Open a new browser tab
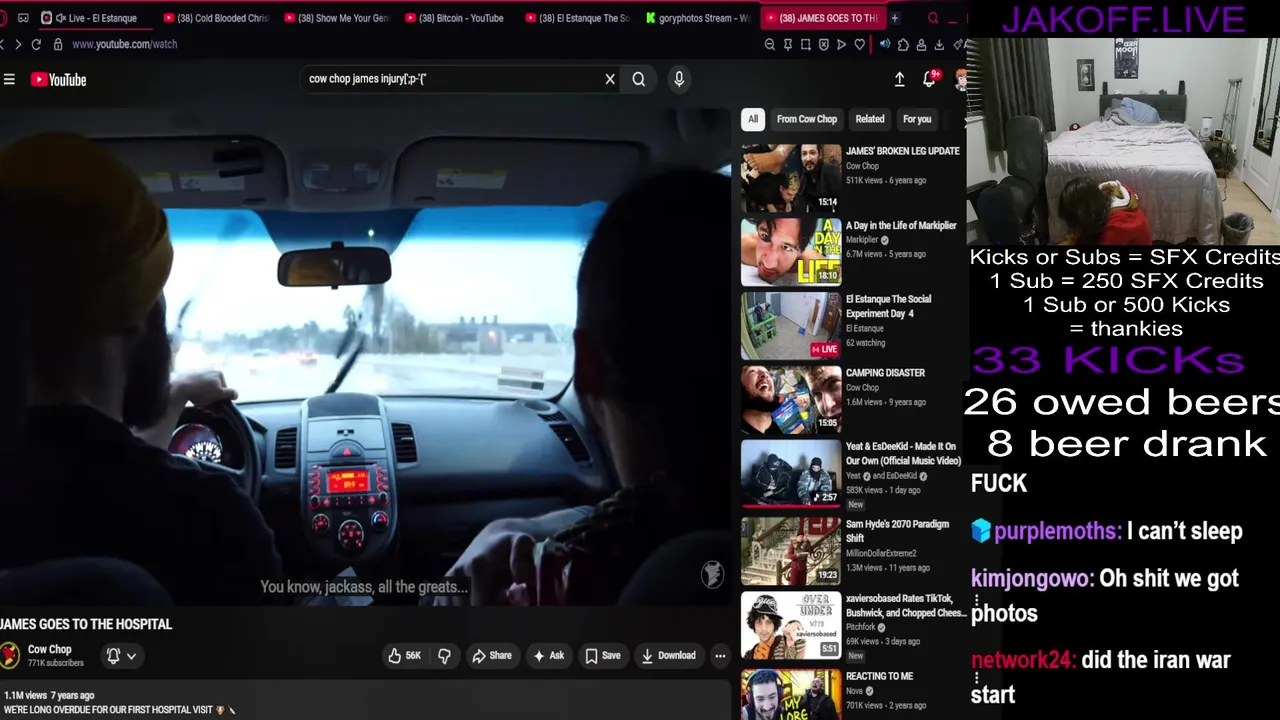 click(895, 18)
